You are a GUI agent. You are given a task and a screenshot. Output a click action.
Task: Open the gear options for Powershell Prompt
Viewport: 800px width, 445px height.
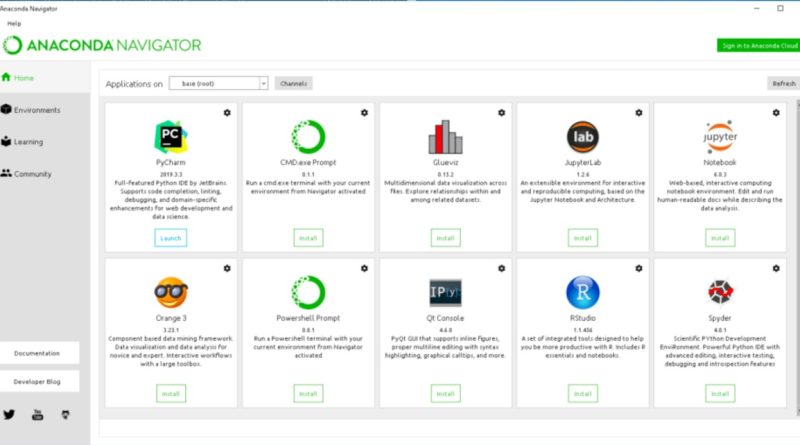(x=364, y=268)
